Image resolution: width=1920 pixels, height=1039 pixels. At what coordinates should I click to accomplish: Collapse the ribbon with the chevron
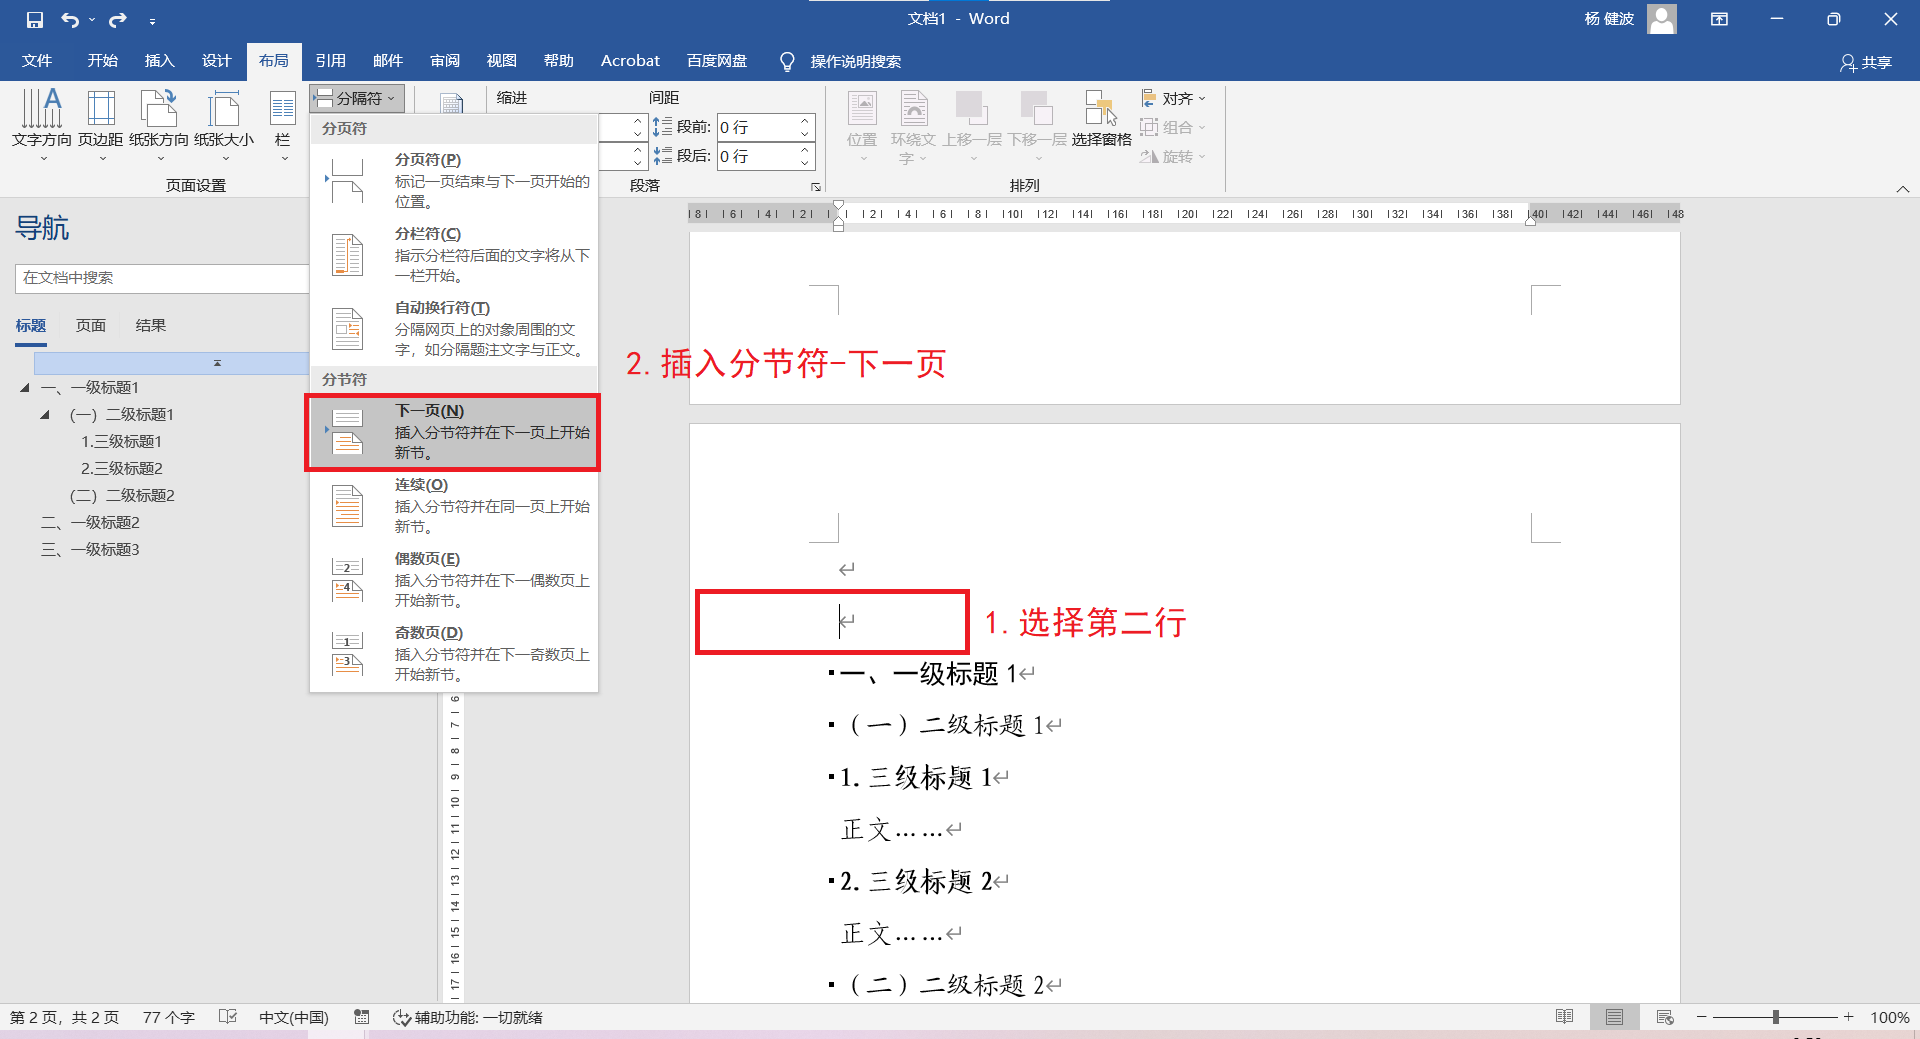1903,189
